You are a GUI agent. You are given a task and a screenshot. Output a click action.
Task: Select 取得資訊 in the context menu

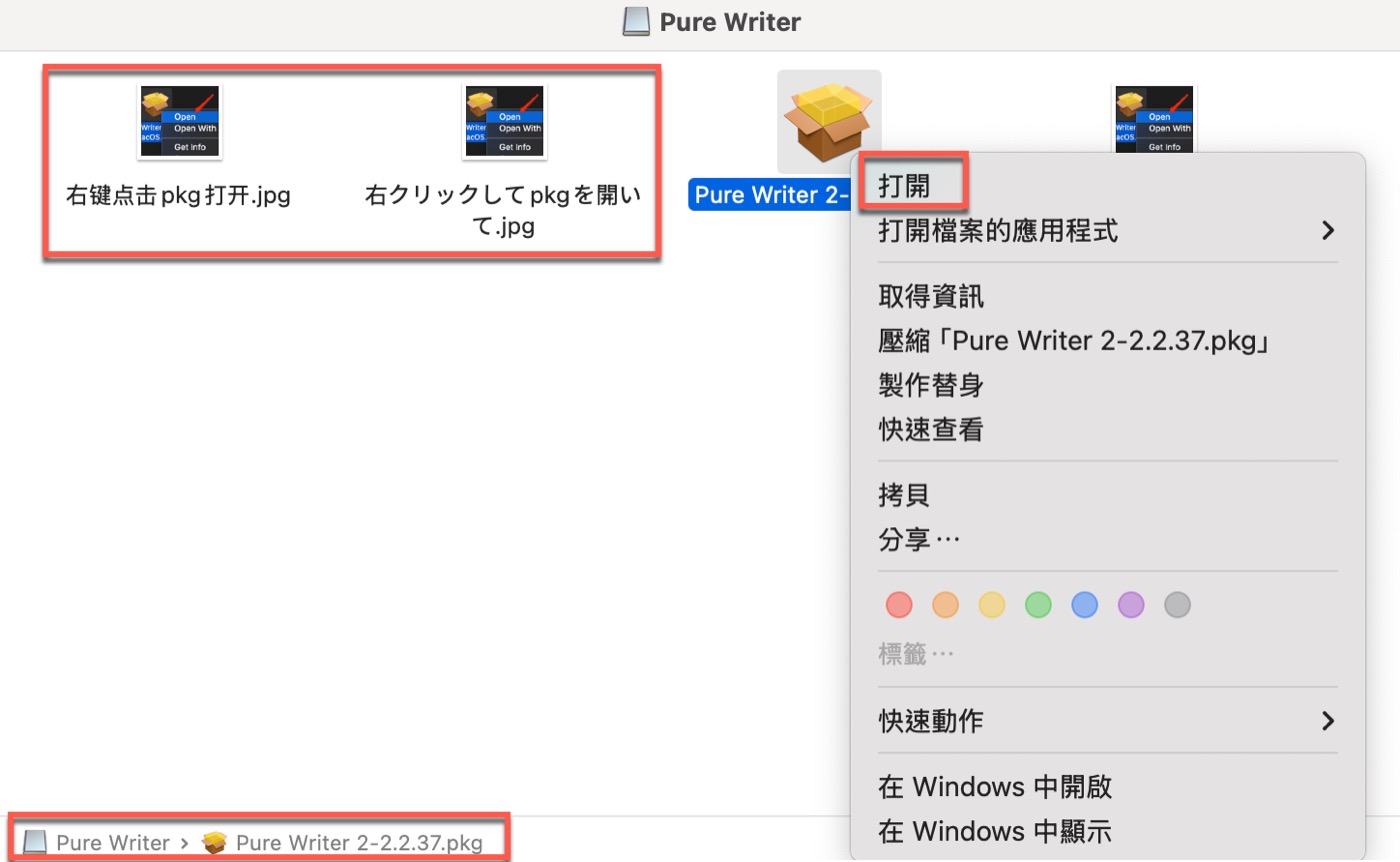coord(931,295)
